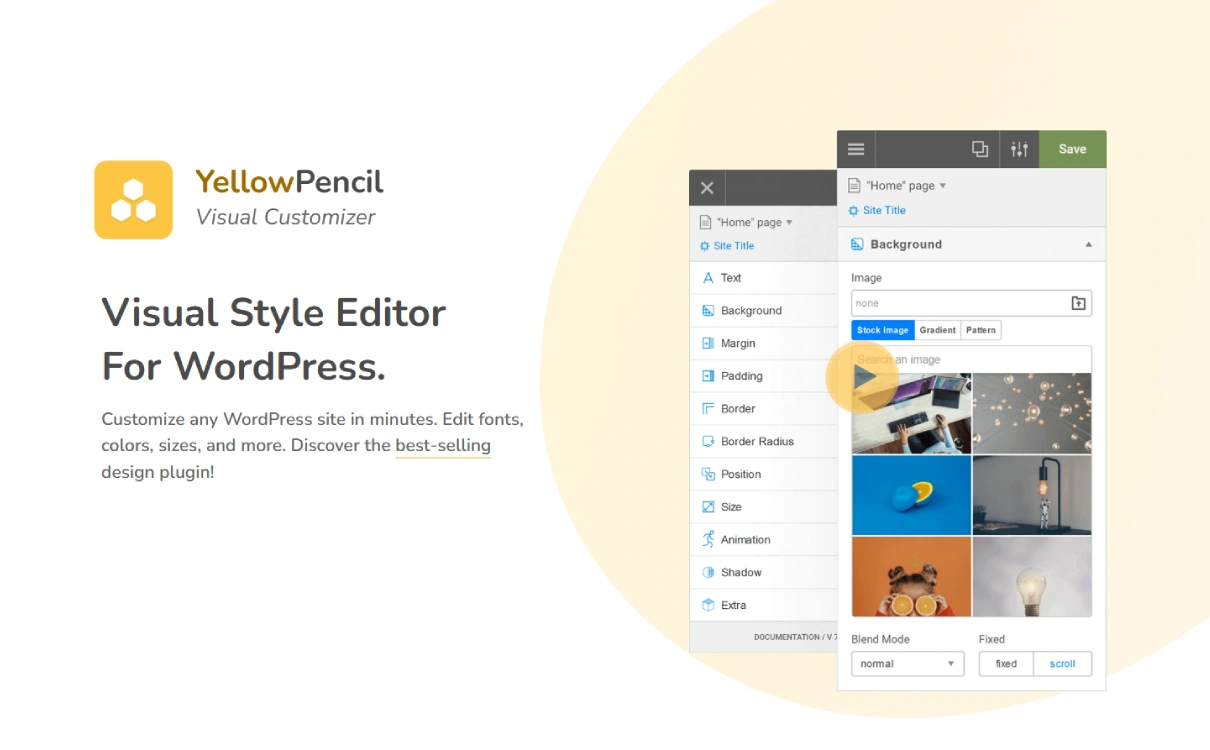Click the target icon before Site Title in back panel
Image resolution: width=1210 pixels, height=750 pixels.
pyautogui.click(x=704, y=246)
